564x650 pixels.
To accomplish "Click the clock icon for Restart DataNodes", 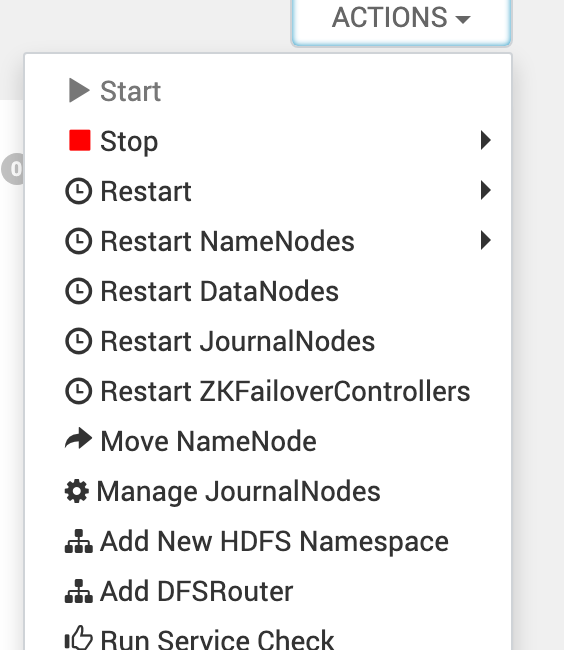I will click(x=78, y=291).
